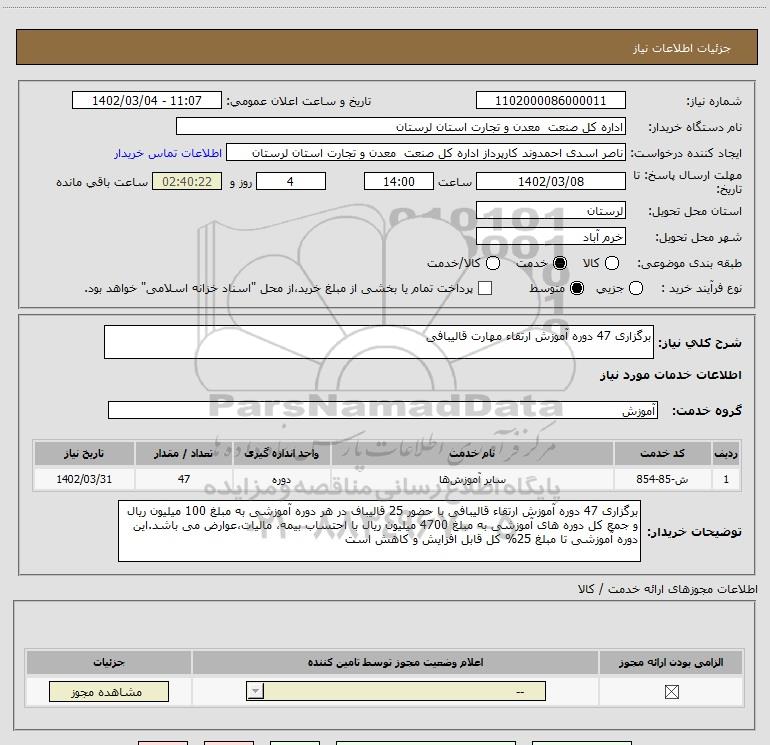Click service name cell سایر آموزش‌ها

tap(472, 479)
